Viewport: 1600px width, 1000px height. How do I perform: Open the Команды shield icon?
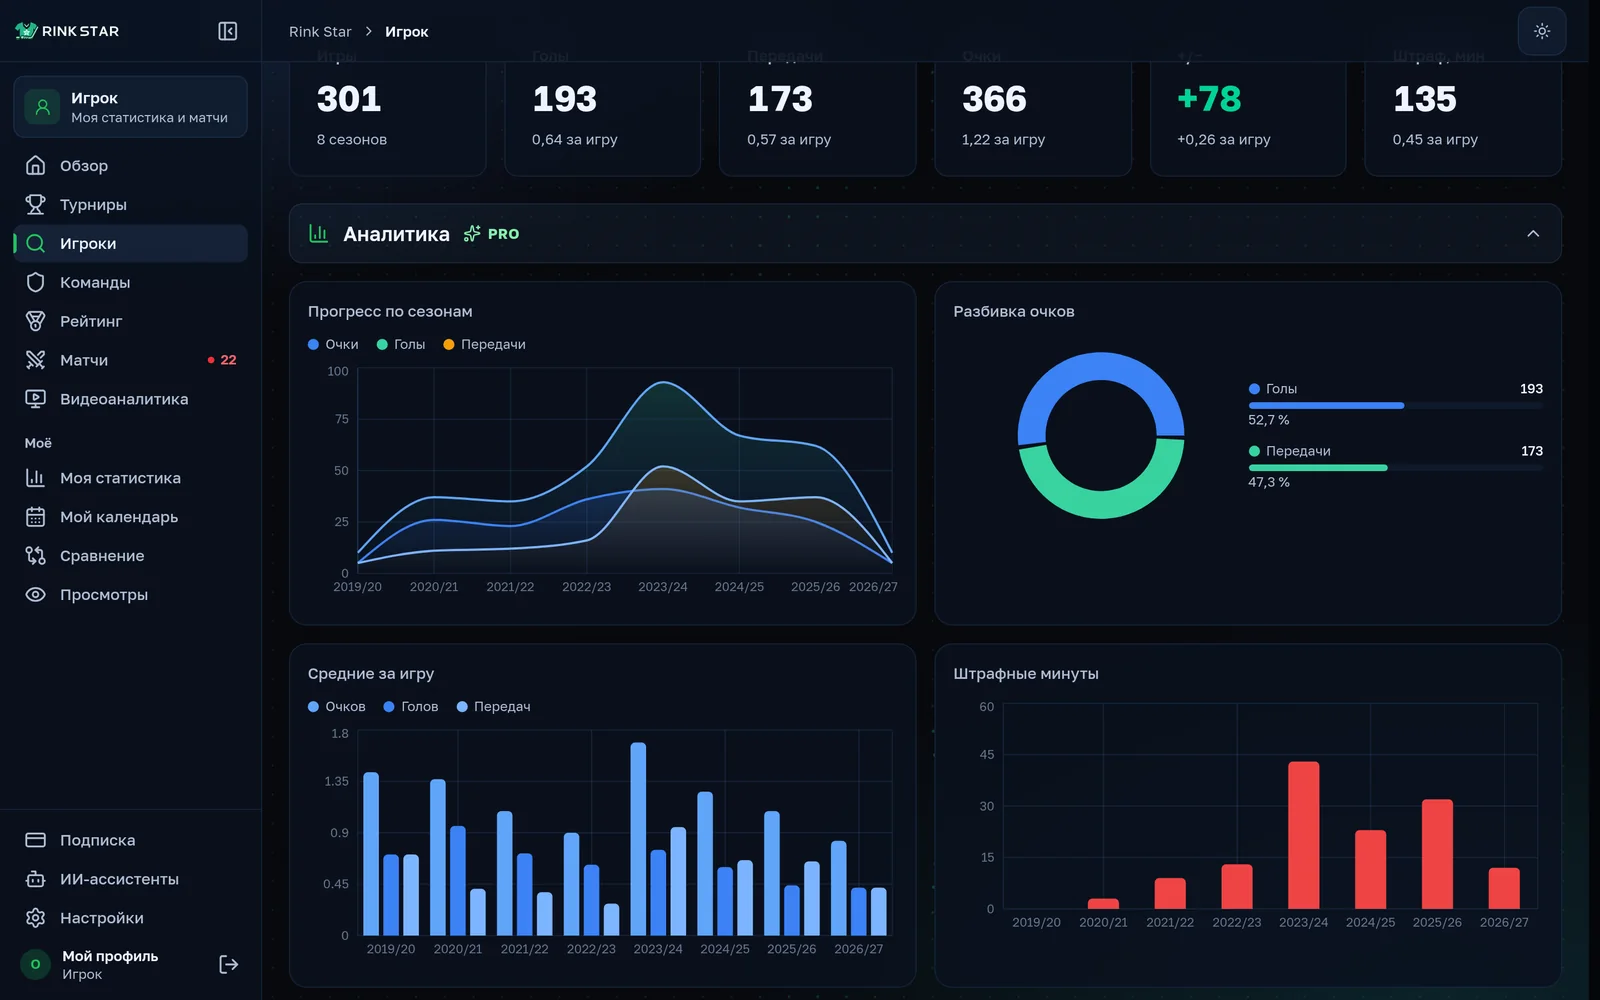[35, 282]
